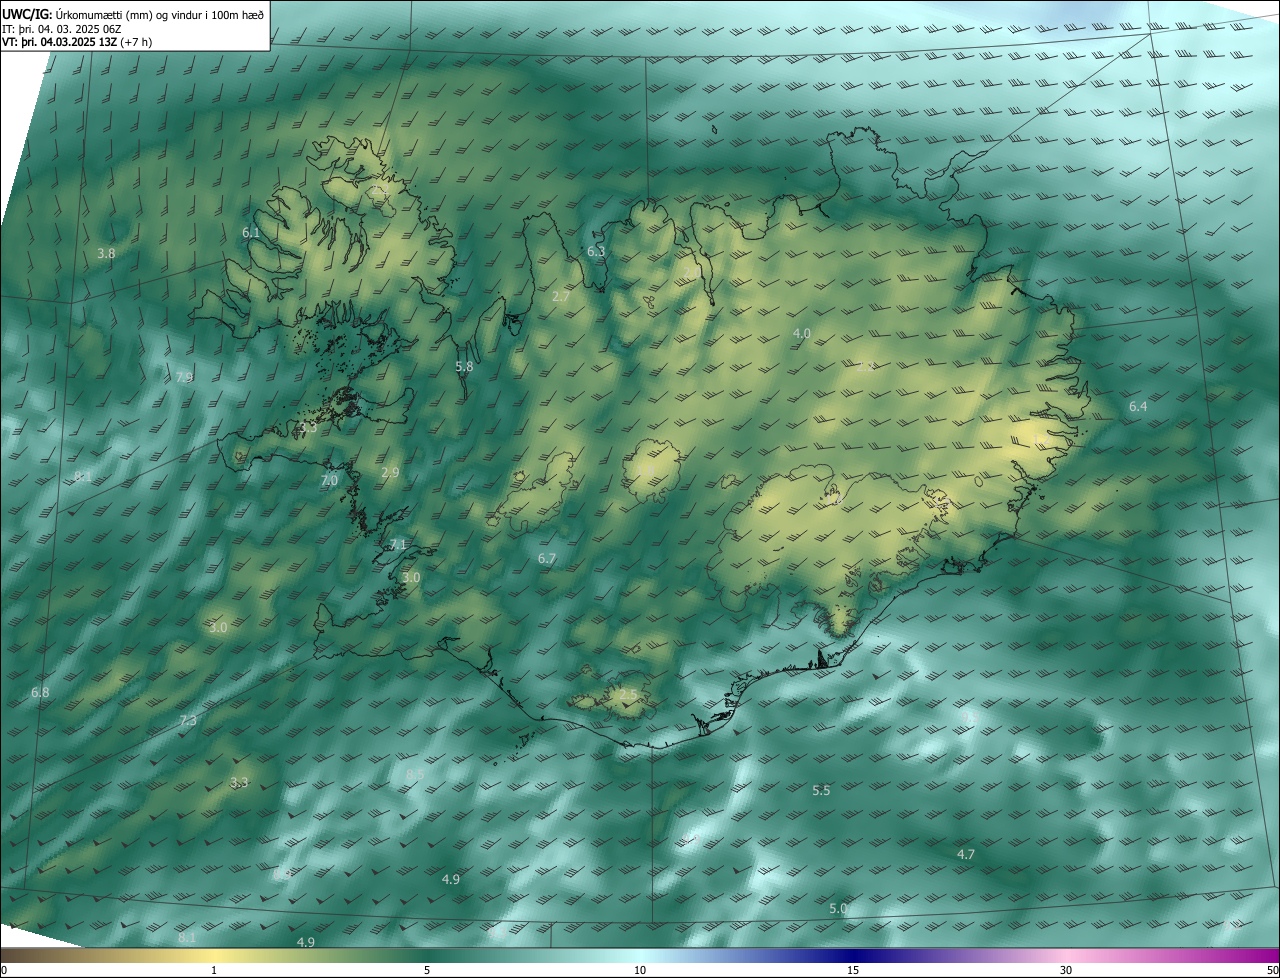The image size is (1280, 978).
Task: Click the 30 tick on the color scale
Action: click(x=1066, y=970)
